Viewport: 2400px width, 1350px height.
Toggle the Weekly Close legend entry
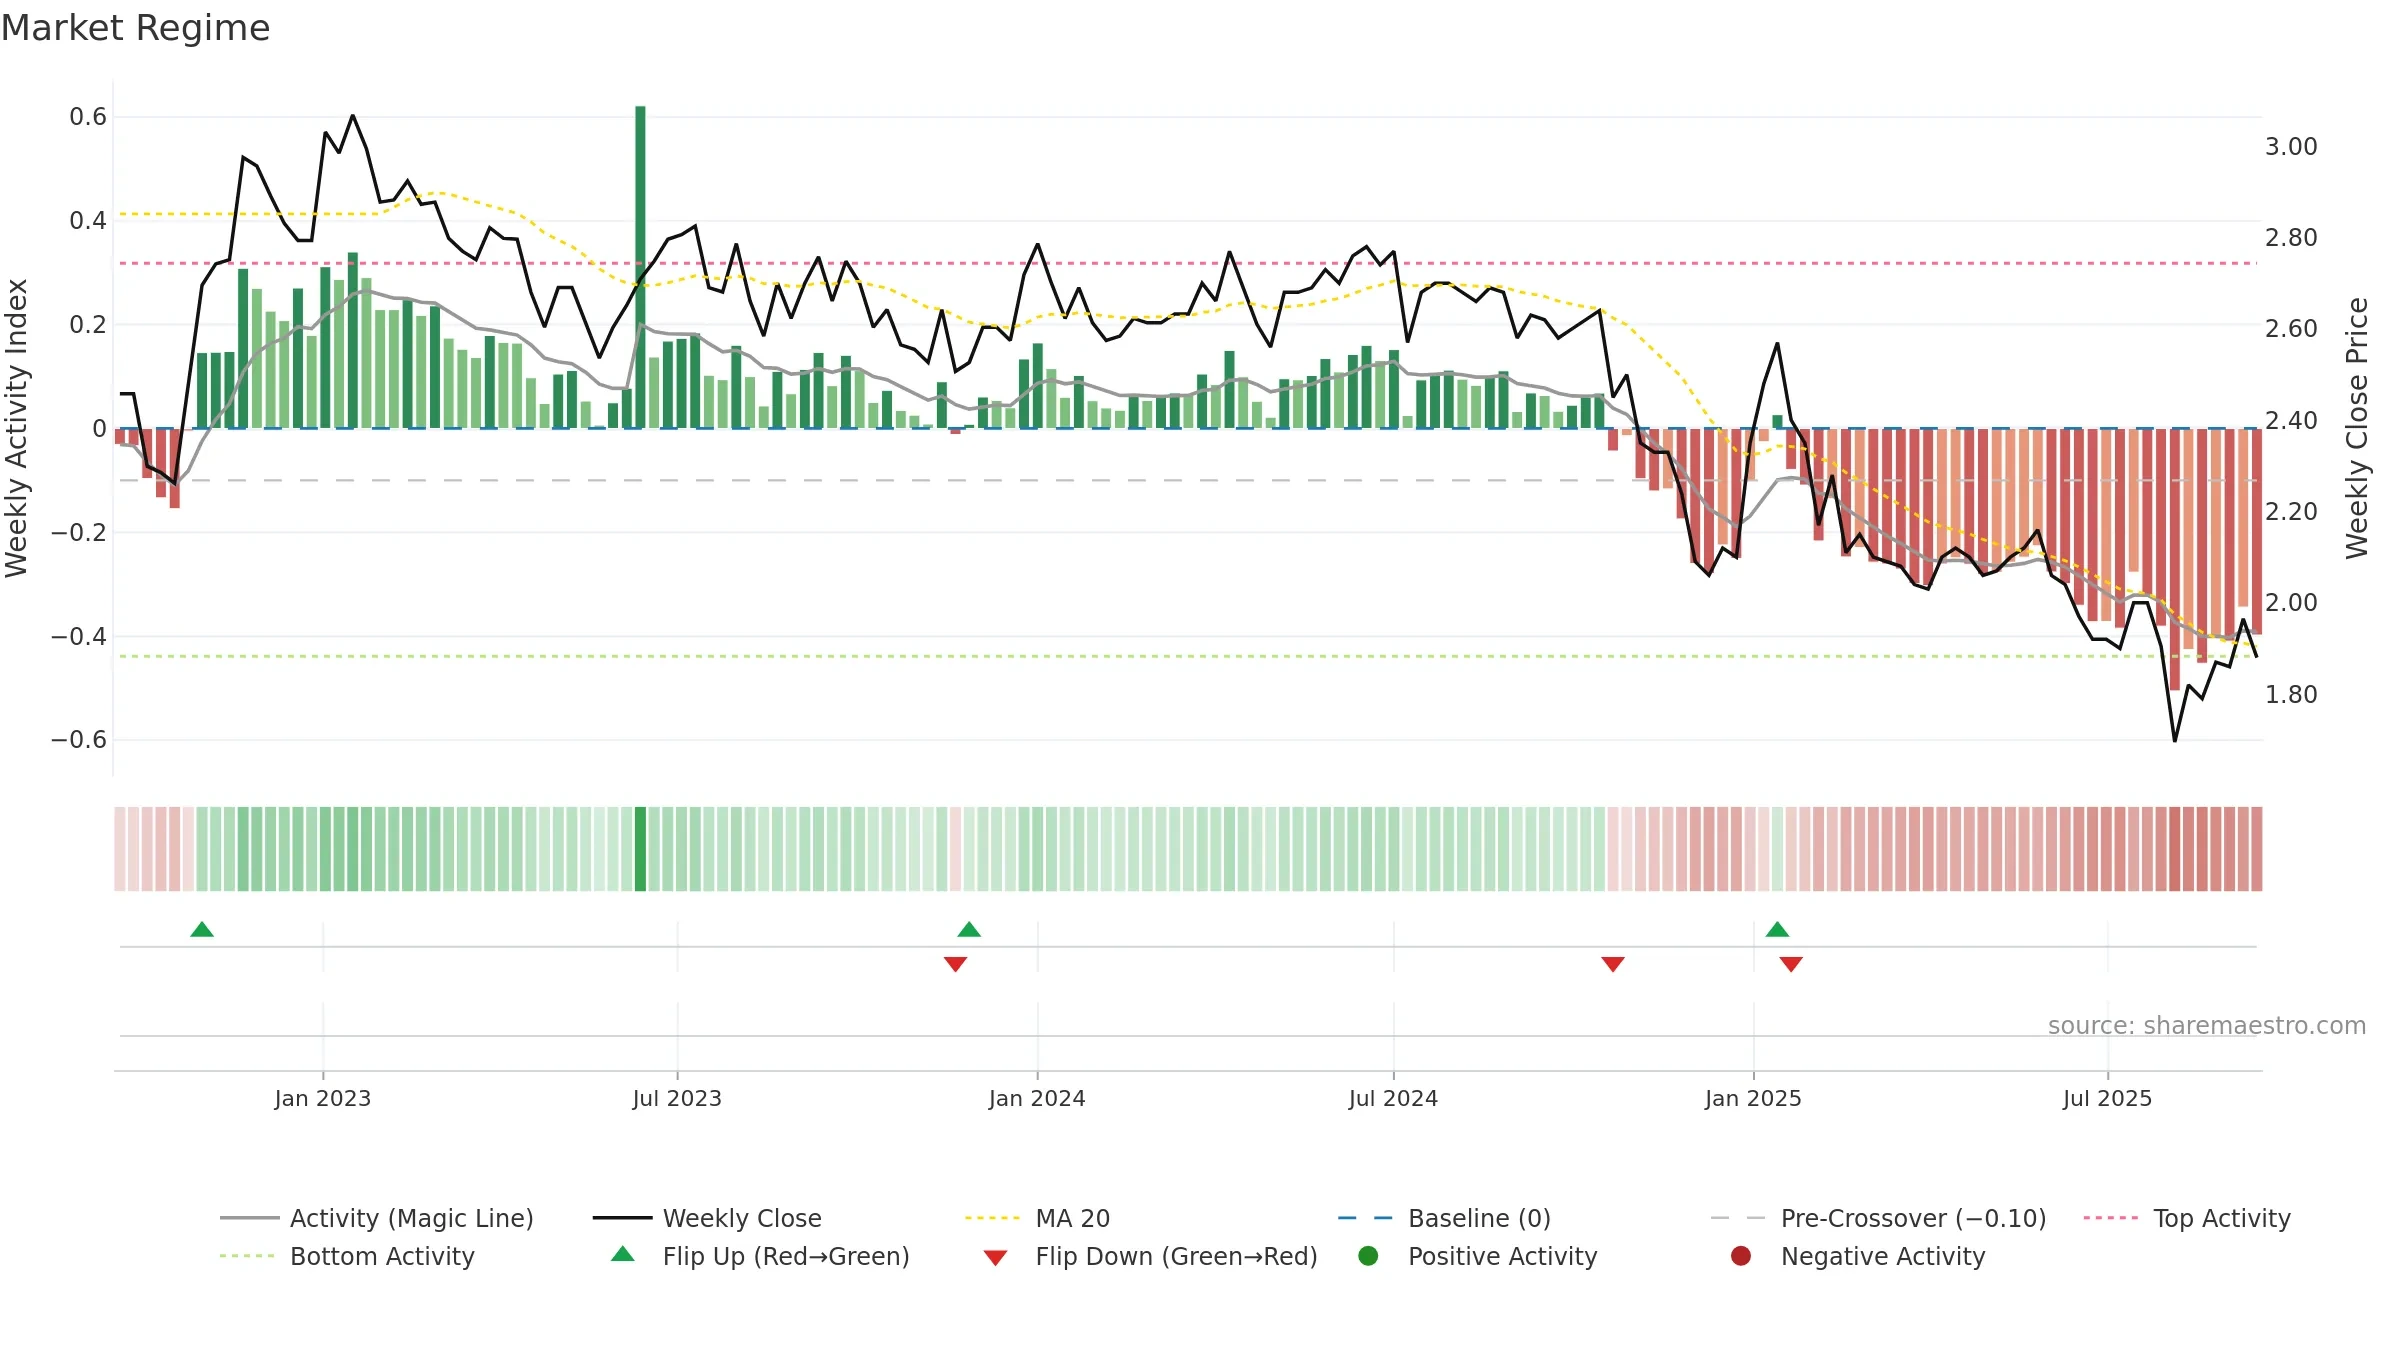point(707,1218)
